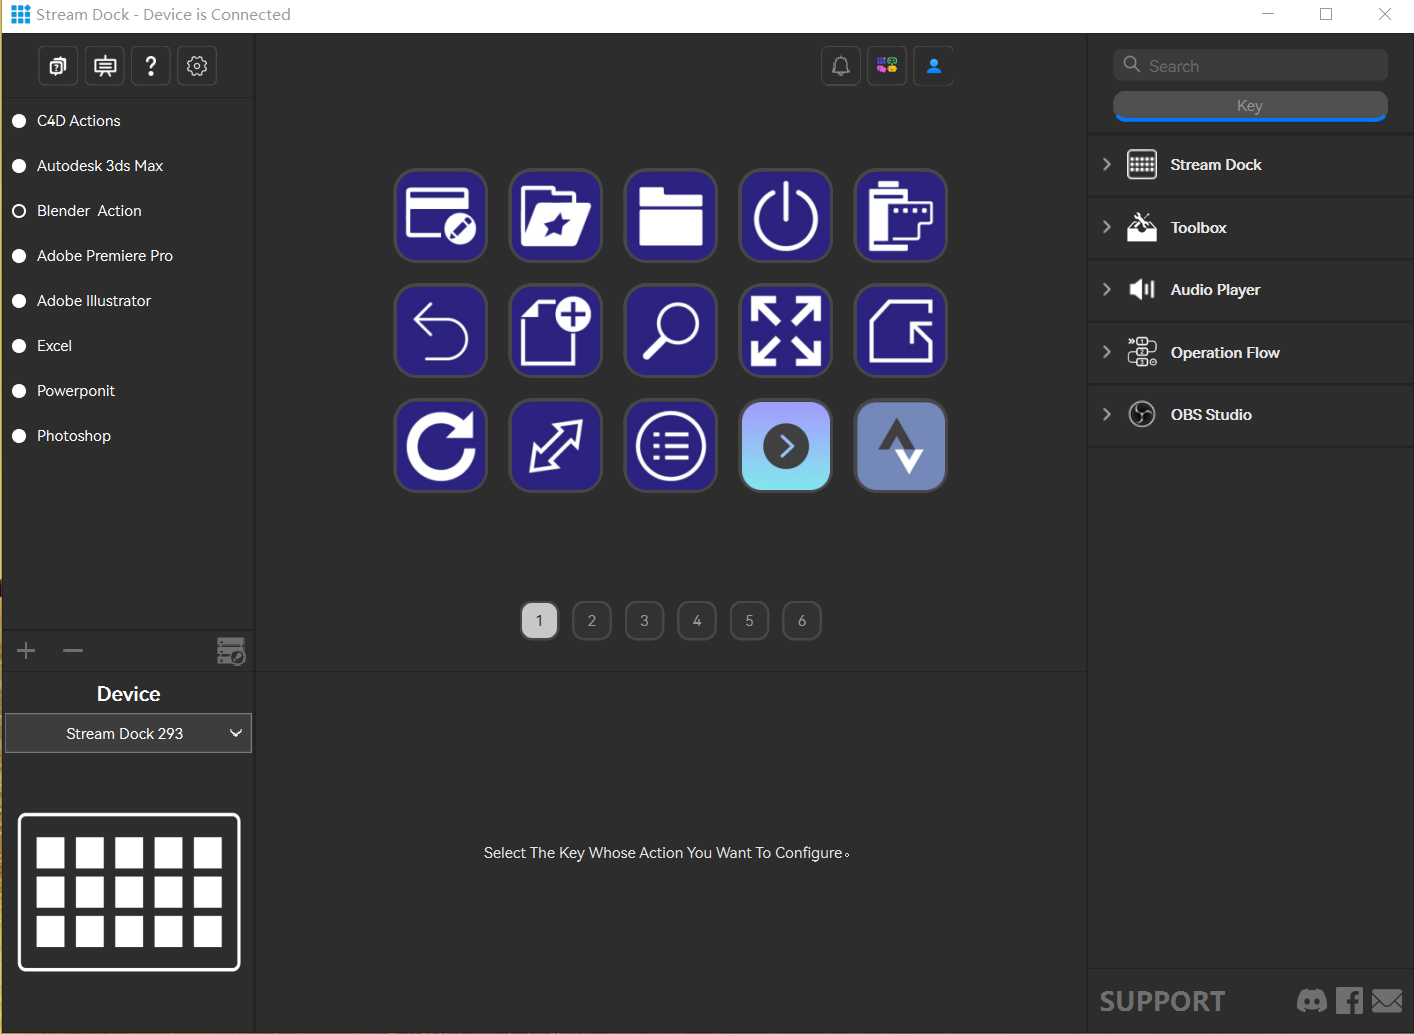Select the undo arrow key
Viewport: 1414px width, 1034px height.
pyautogui.click(x=441, y=330)
